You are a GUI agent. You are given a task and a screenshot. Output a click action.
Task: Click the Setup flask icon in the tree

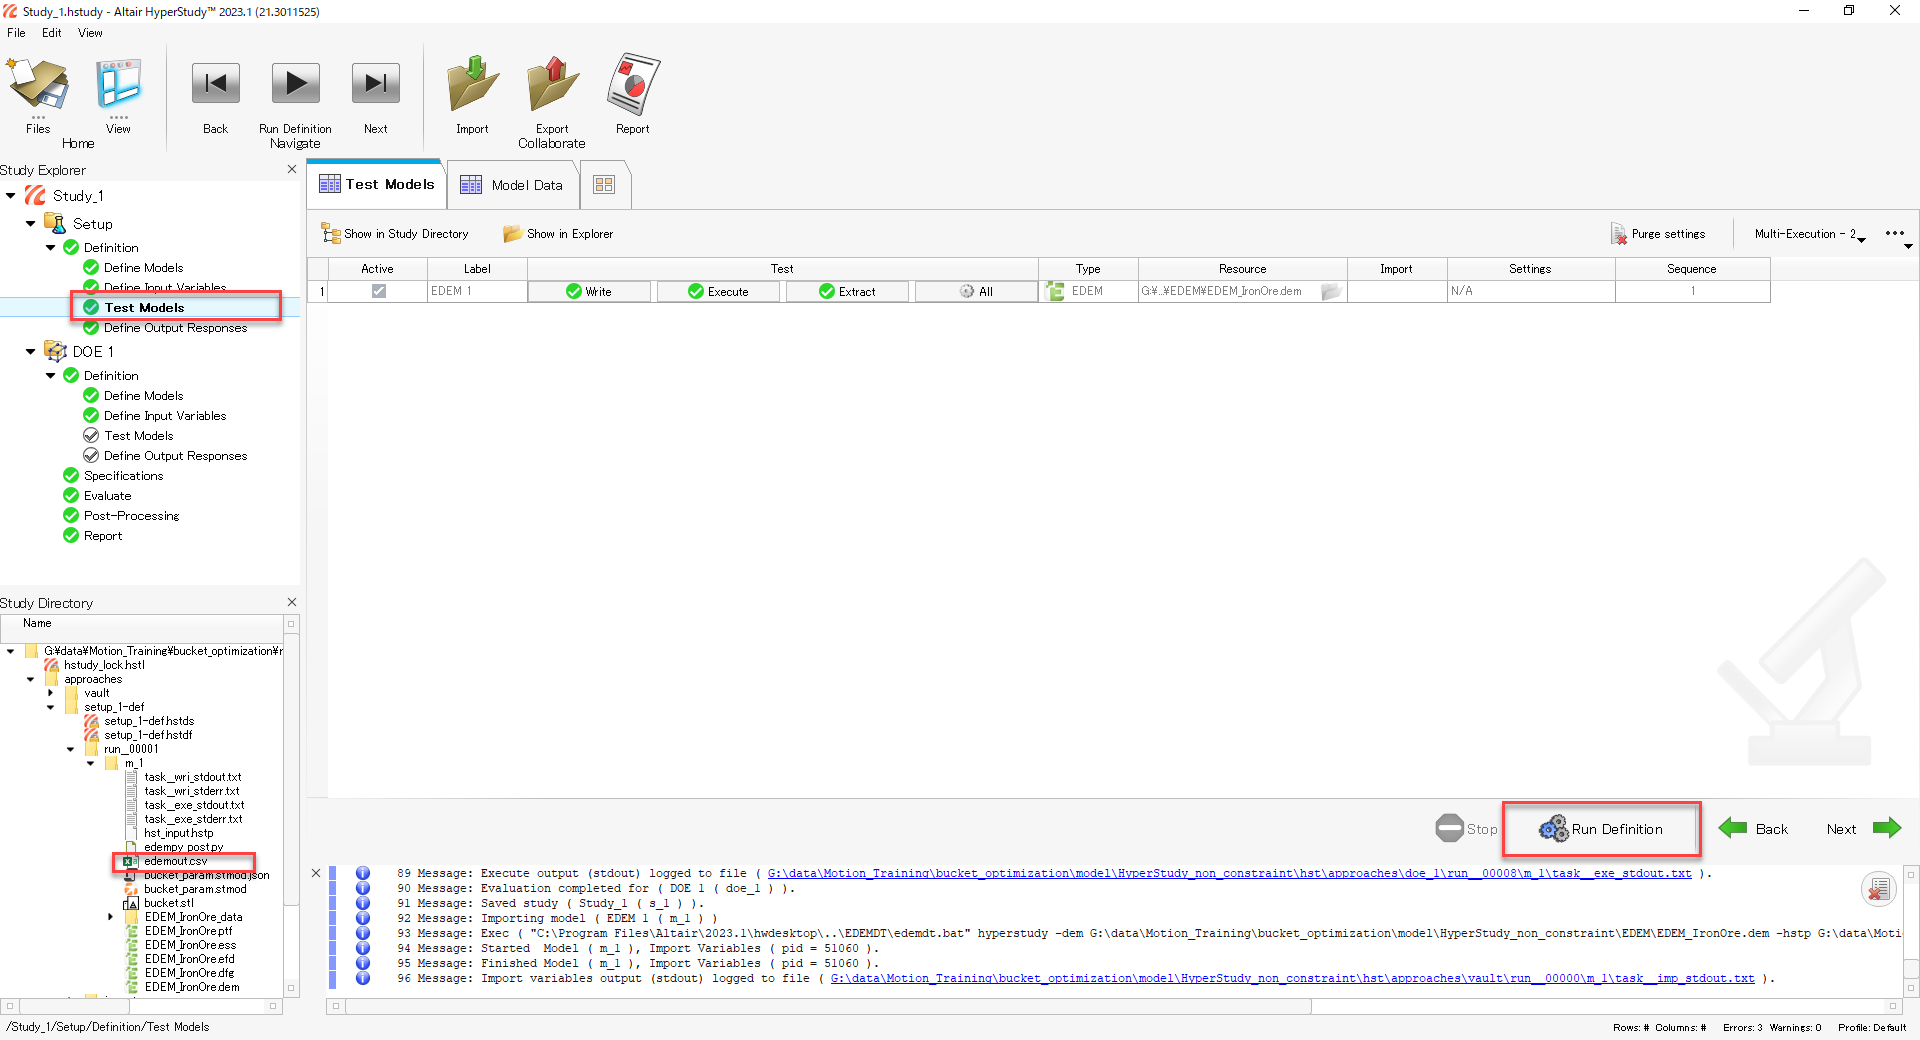(56, 224)
